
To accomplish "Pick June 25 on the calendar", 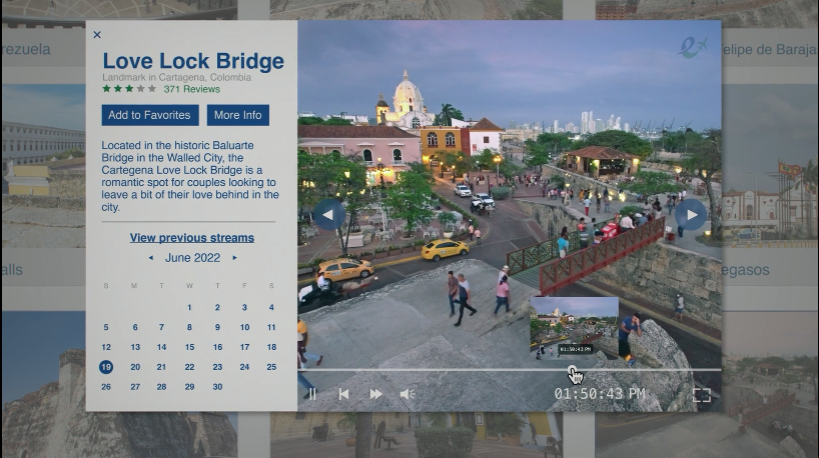I will click(x=271, y=367).
